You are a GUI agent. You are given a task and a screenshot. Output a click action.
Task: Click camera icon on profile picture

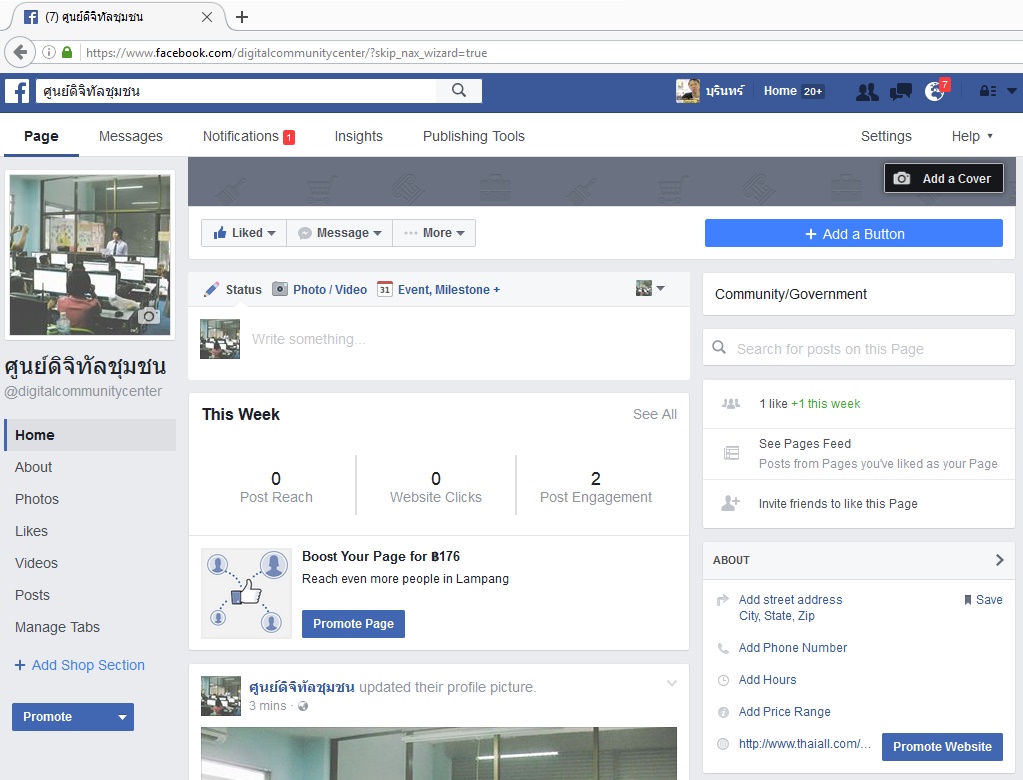click(149, 316)
